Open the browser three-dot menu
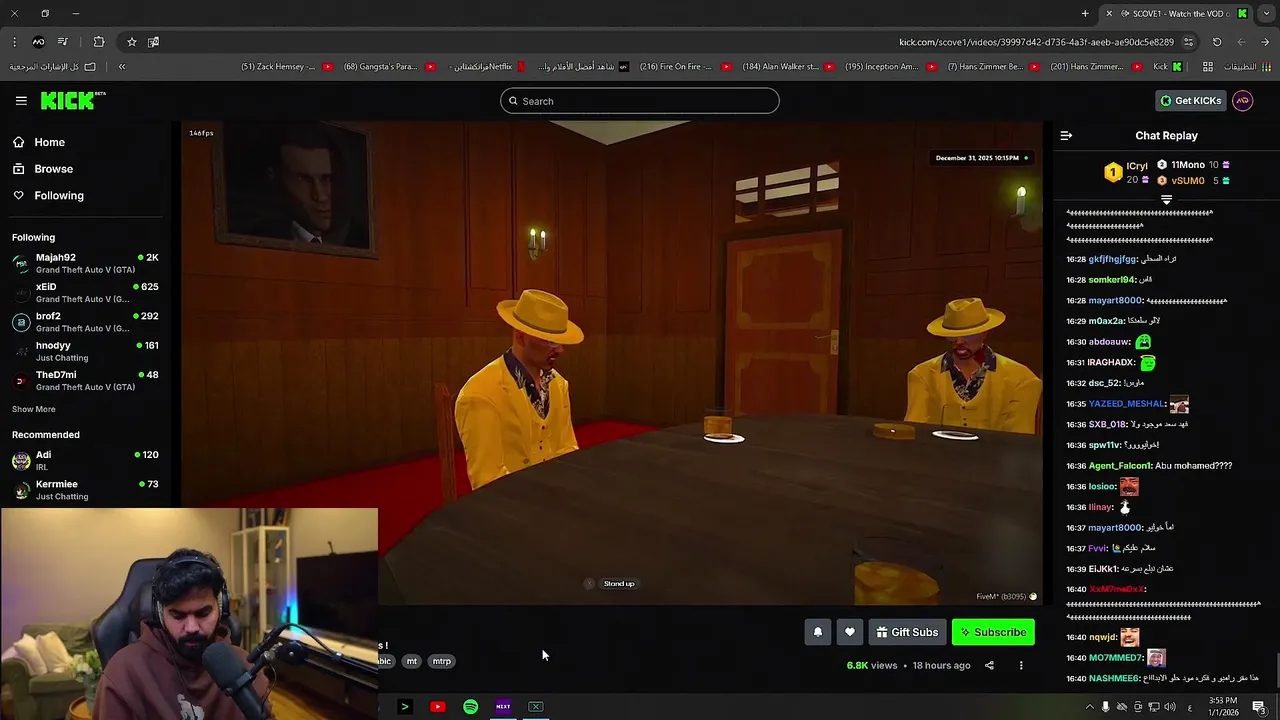1280x720 pixels. click(14, 42)
